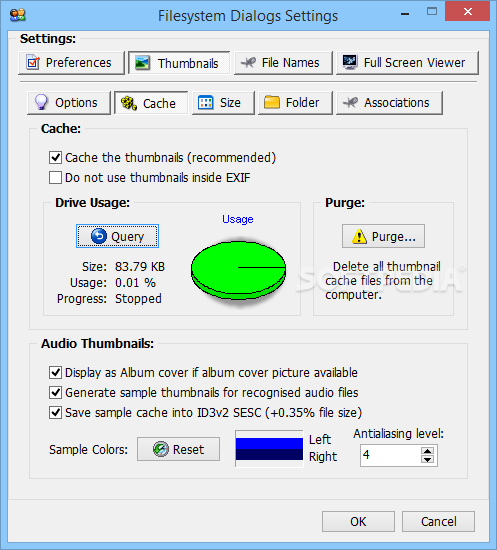Decrease the Antialiasing level with the down arrow
The width and height of the screenshot is (497, 550).
click(427, 460)
